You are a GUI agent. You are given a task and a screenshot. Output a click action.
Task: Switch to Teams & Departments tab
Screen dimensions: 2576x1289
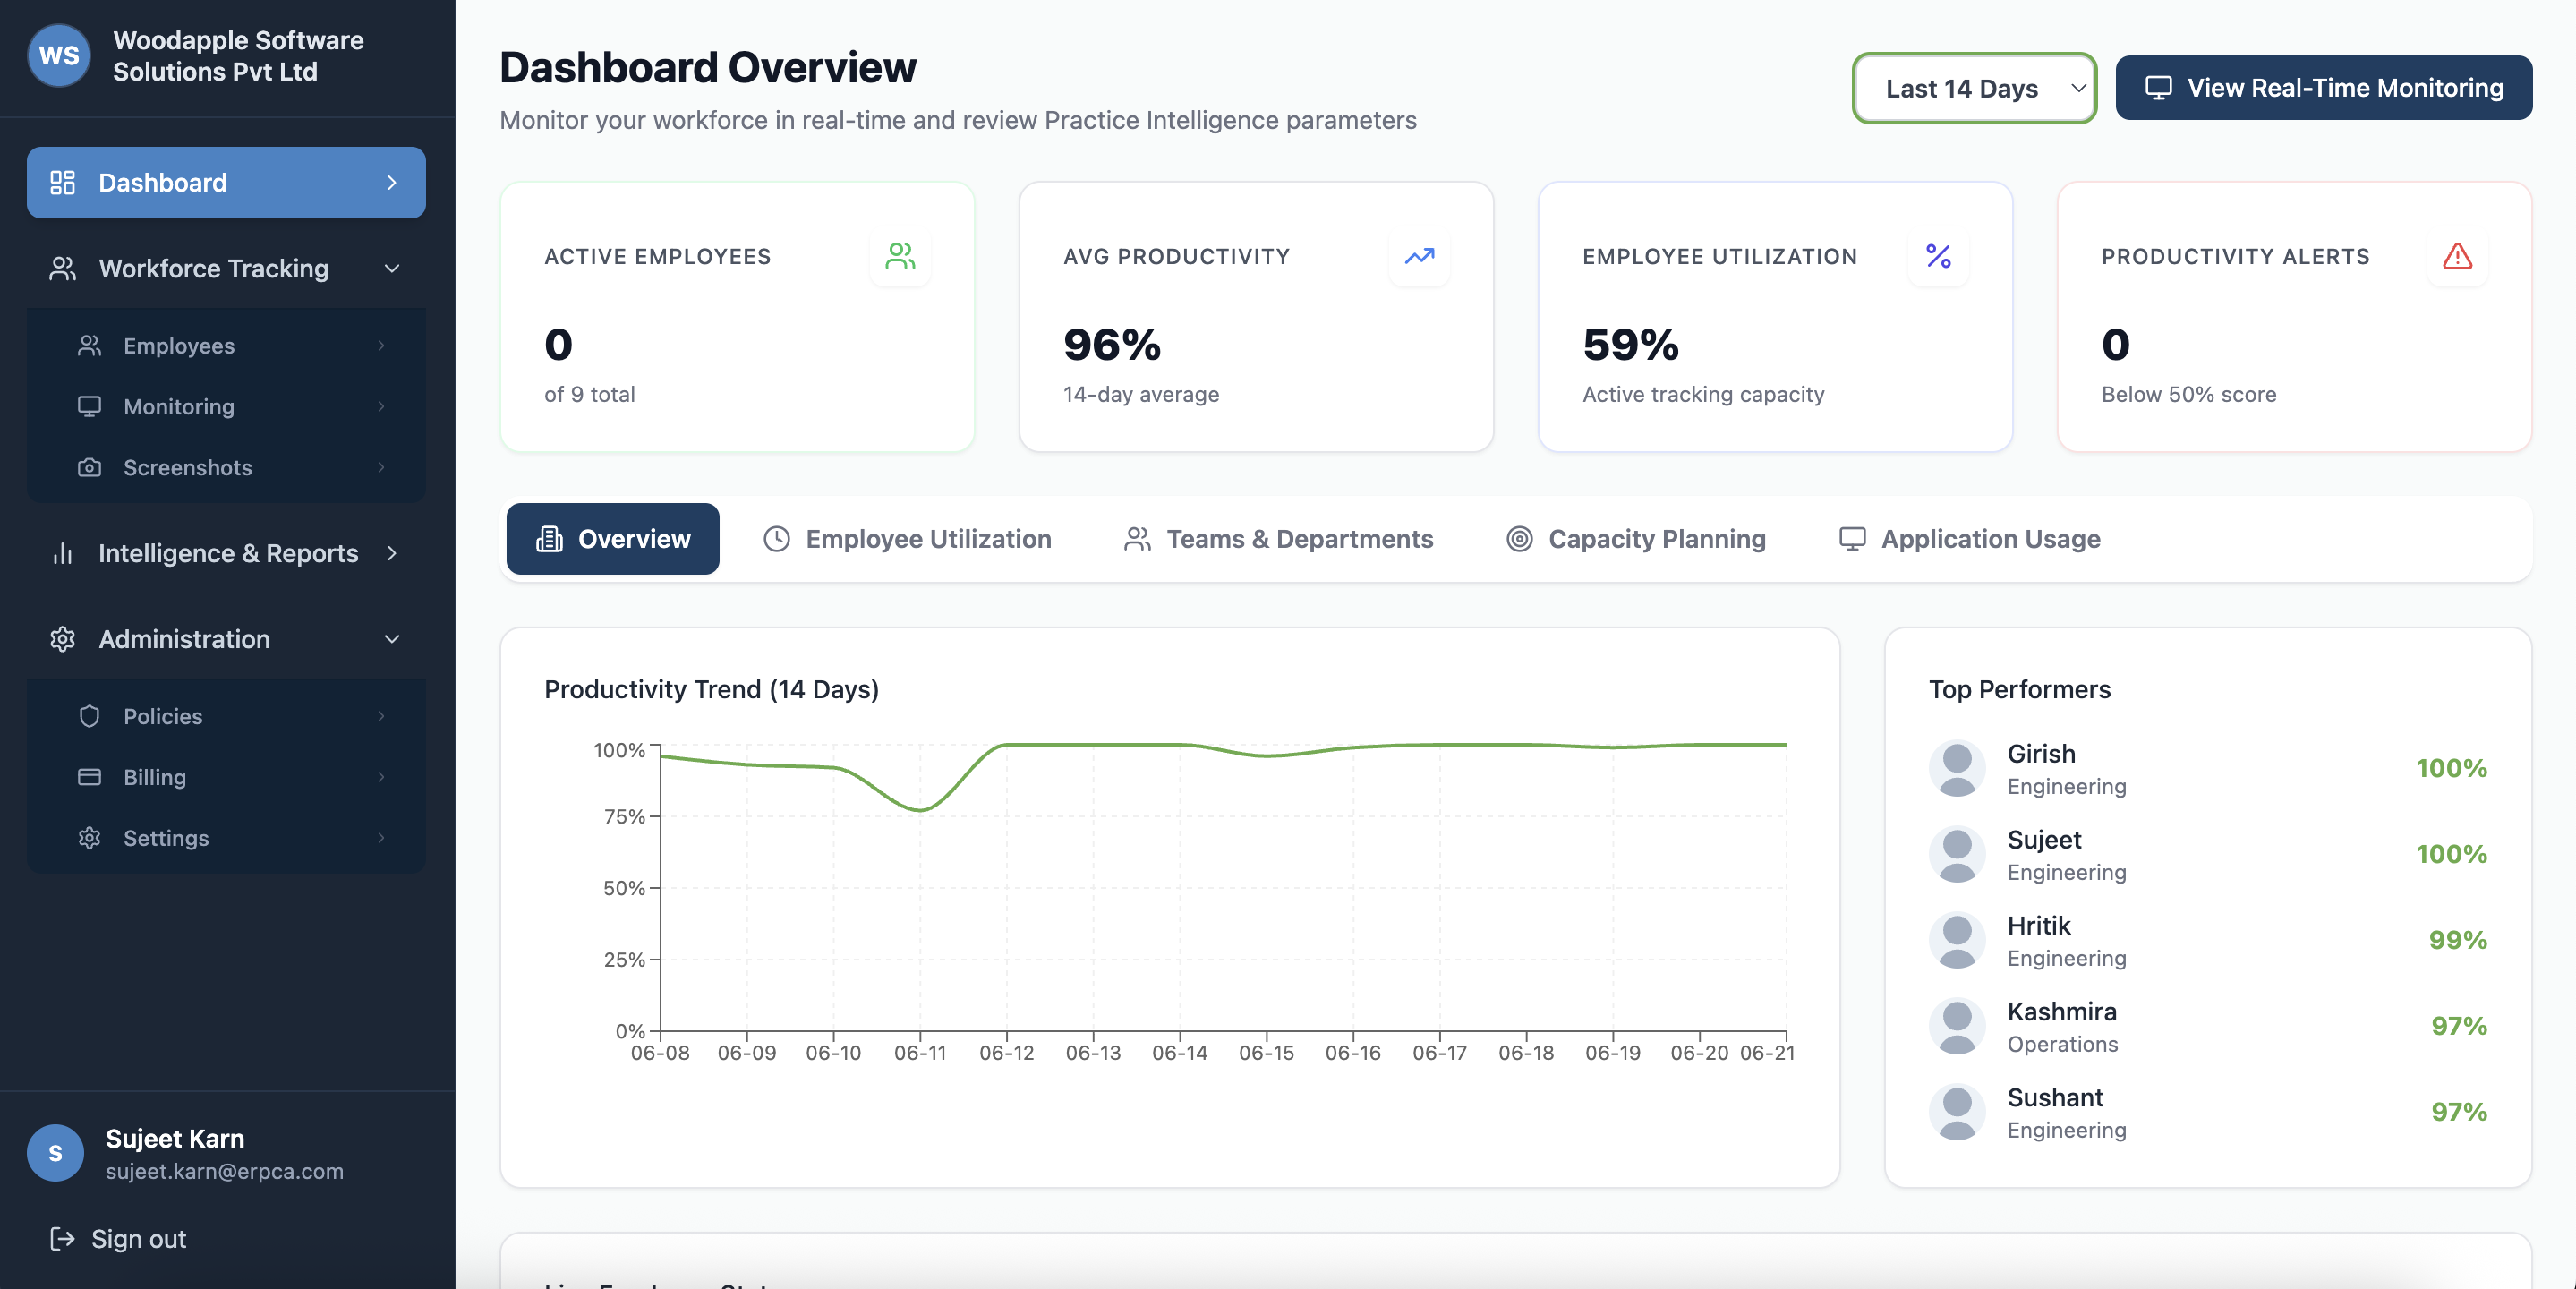pos(1278,539)
